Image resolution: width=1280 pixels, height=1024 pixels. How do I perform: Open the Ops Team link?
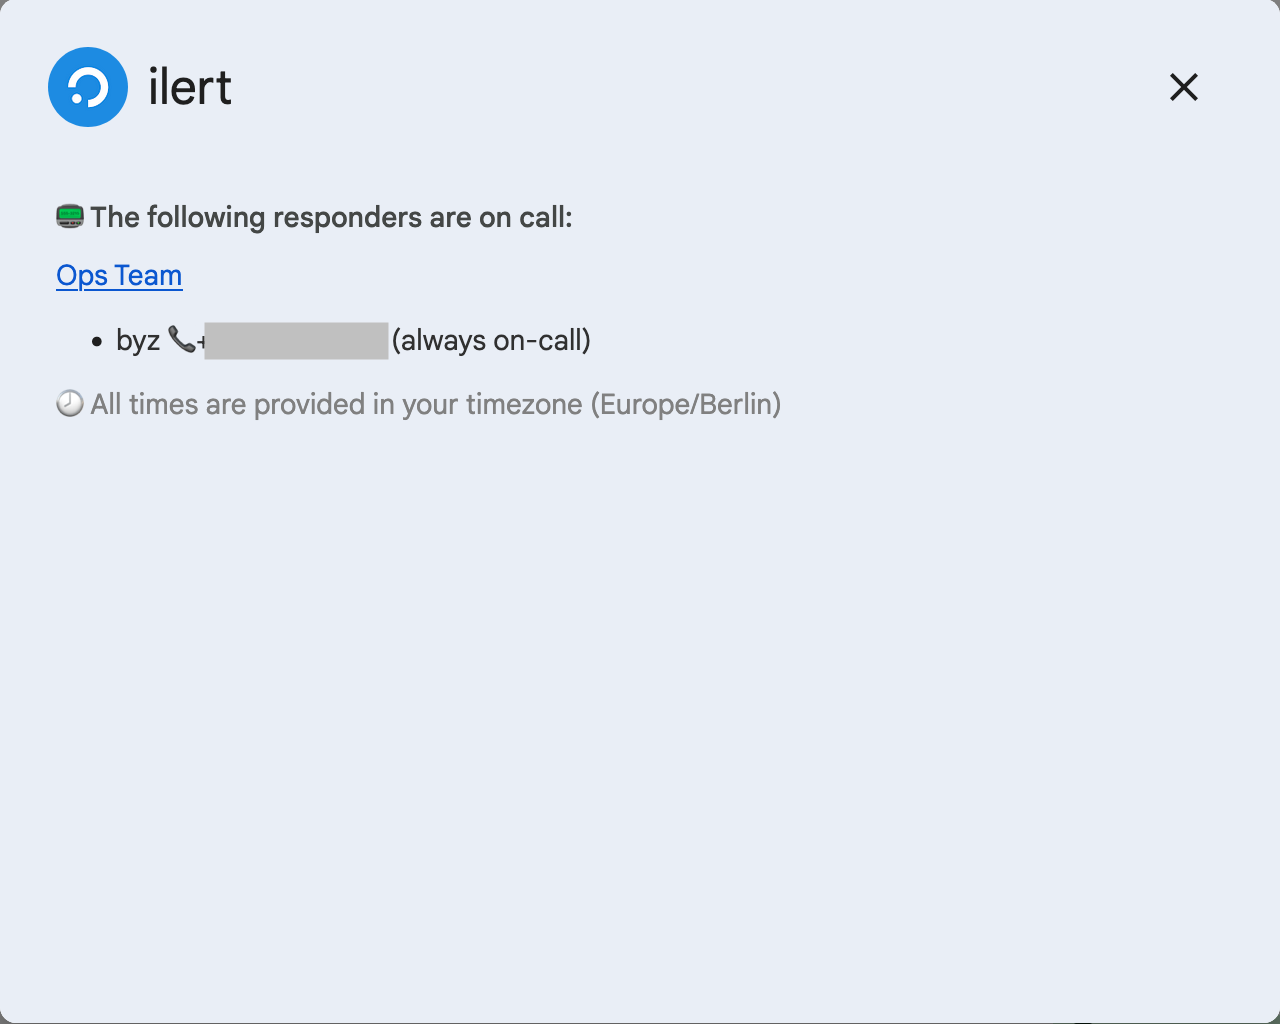pyautogui.click(x=119, y=276)
